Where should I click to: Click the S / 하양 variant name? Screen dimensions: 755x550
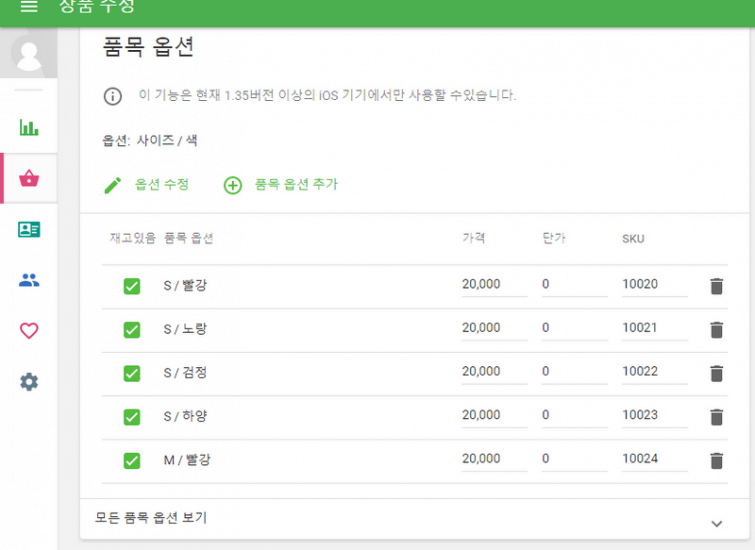pyautogui.click(x=185, y=416)
